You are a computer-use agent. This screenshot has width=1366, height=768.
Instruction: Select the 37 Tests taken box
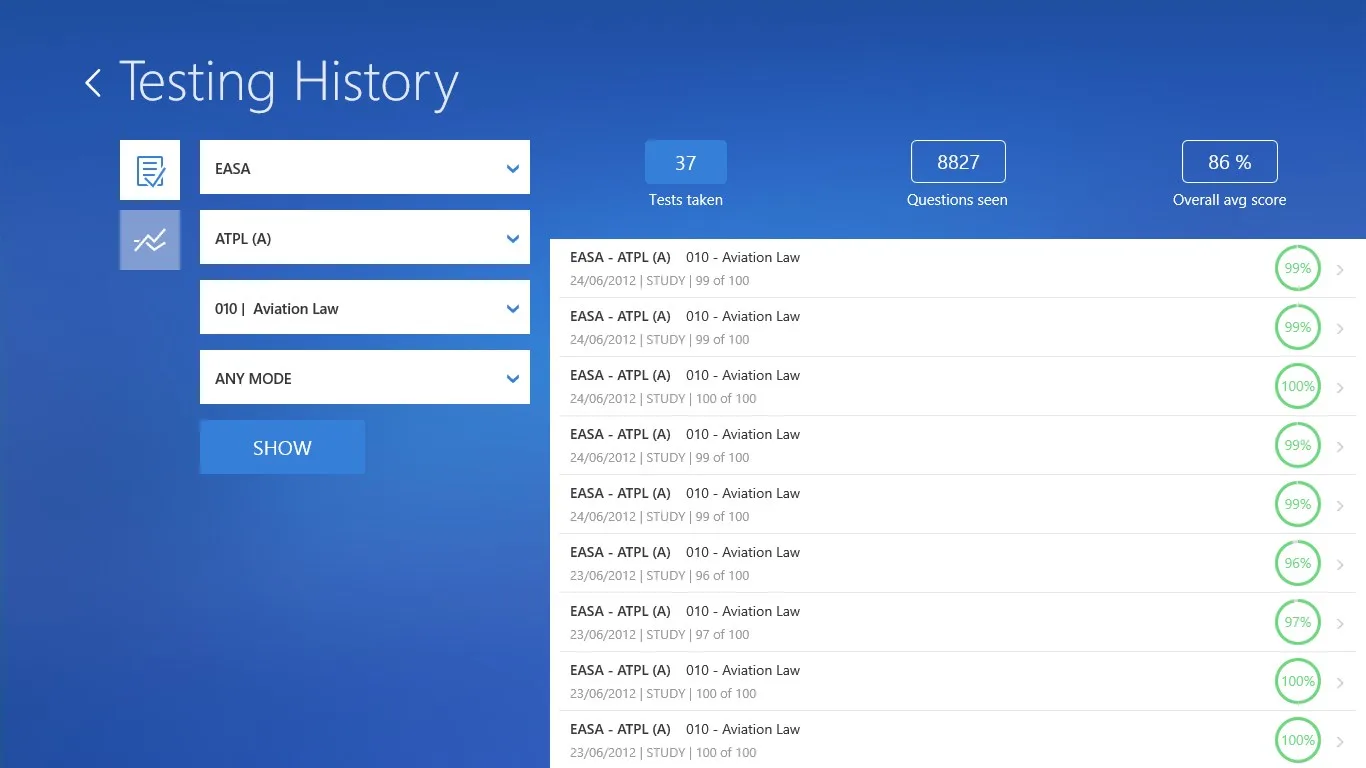click(x=686, y=162)
